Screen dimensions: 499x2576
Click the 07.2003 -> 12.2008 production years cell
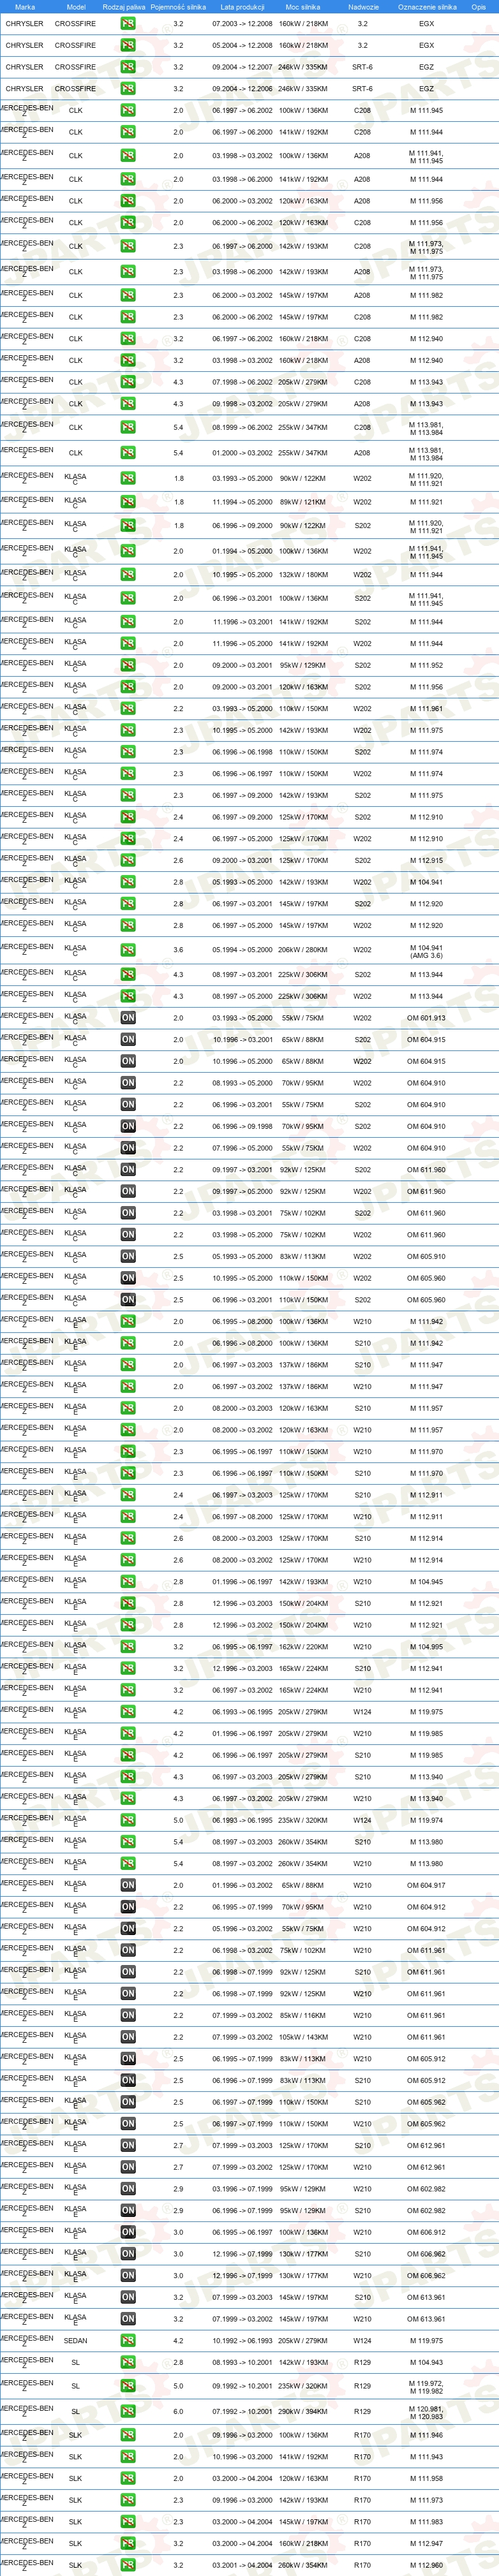point(242,23)
